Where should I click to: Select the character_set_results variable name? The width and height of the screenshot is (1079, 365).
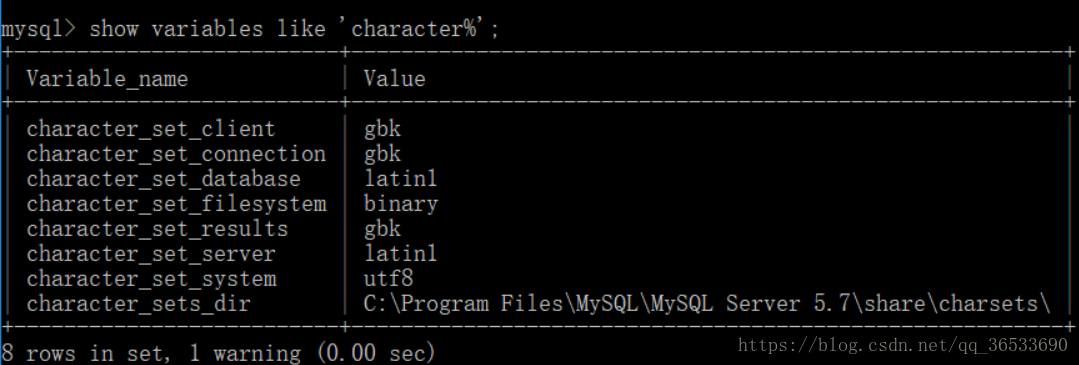pos(157,229)
